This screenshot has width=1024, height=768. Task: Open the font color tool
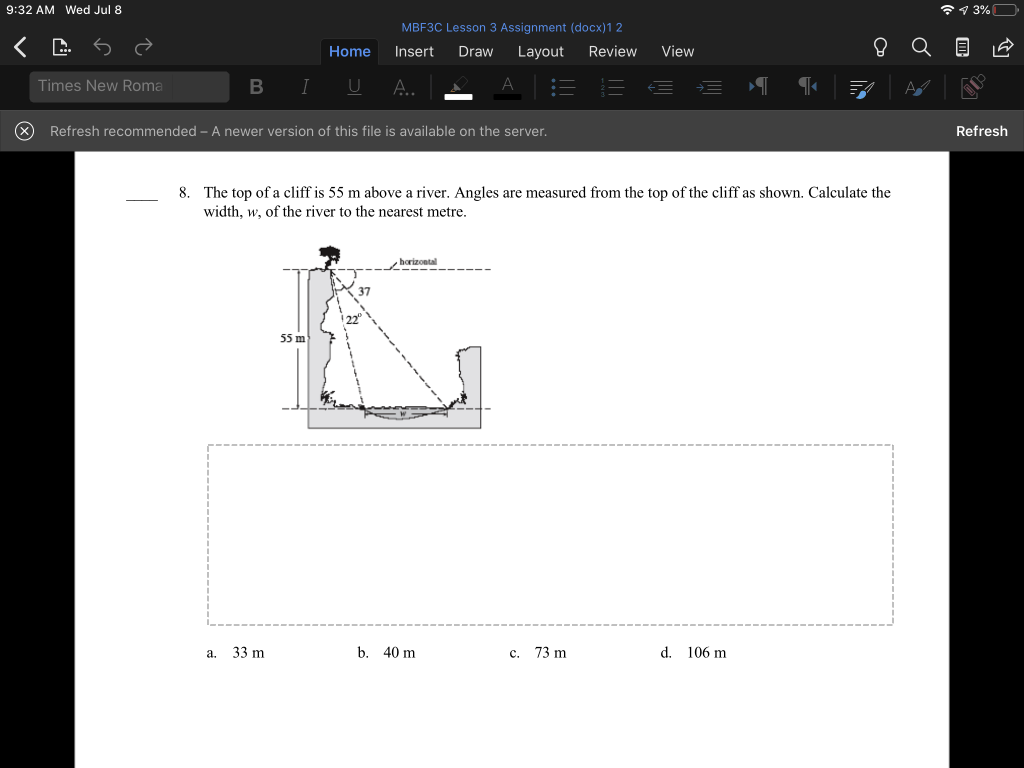(x=507, y=88)
